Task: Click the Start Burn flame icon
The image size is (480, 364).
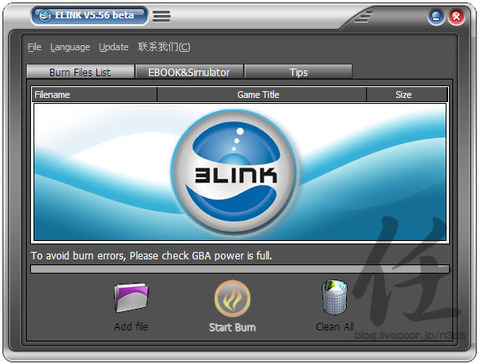Action: point(232,298)
